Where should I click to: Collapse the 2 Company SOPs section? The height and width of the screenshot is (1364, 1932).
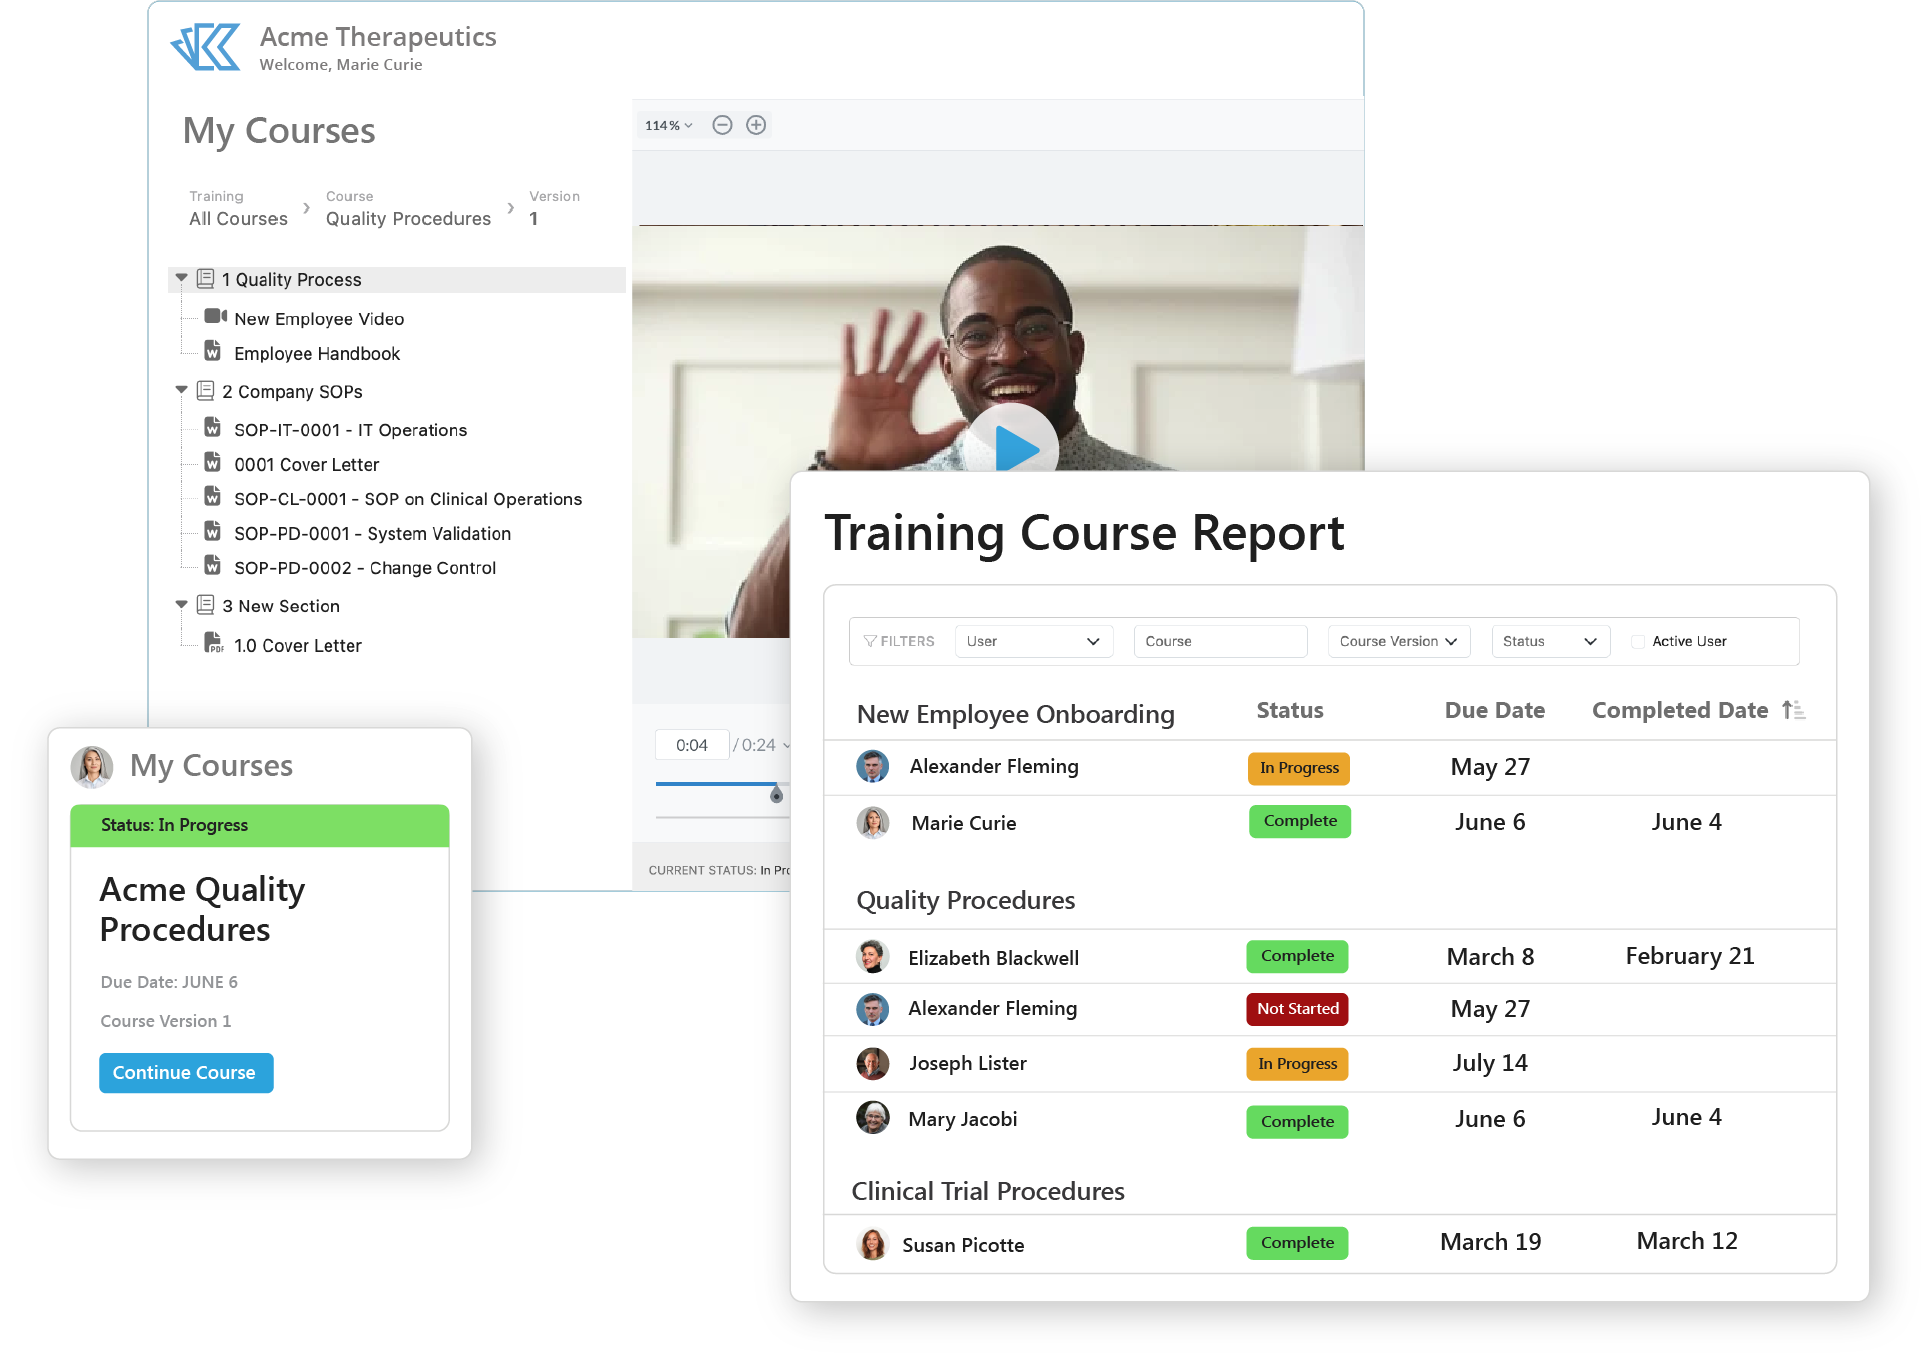click(x=182, y=391)
